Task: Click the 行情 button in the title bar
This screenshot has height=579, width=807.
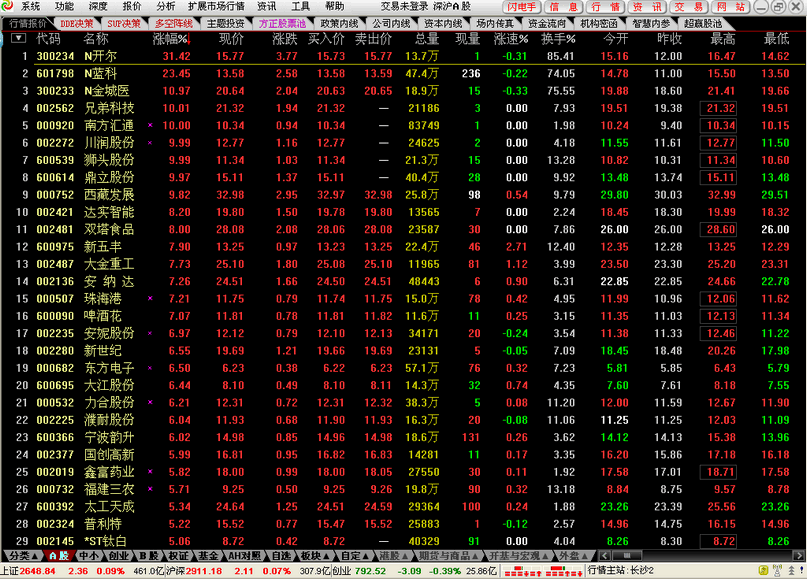Action: [605, 7]
